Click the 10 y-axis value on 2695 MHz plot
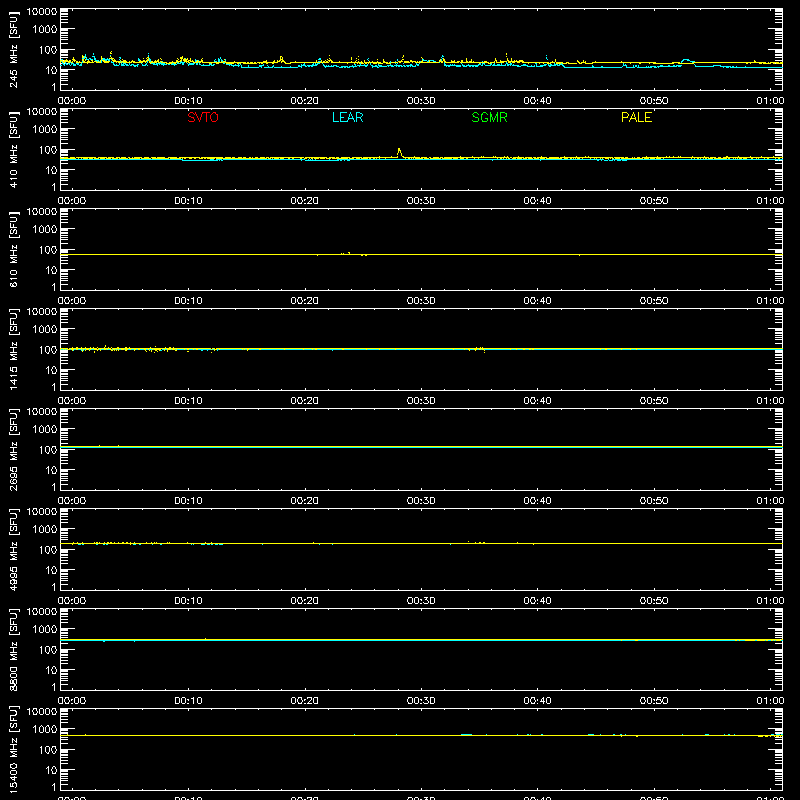 pyautogui.click(x=51, y=470)
